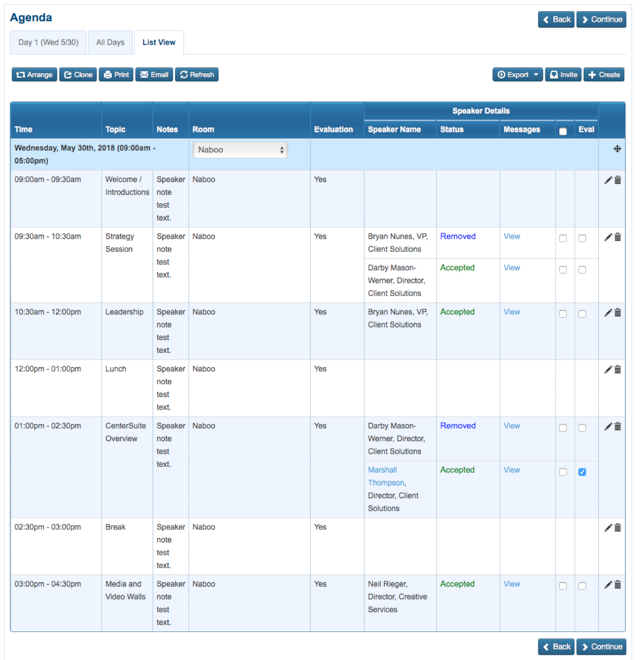Open the Naboo room dropdown

(x=240, y=150)
